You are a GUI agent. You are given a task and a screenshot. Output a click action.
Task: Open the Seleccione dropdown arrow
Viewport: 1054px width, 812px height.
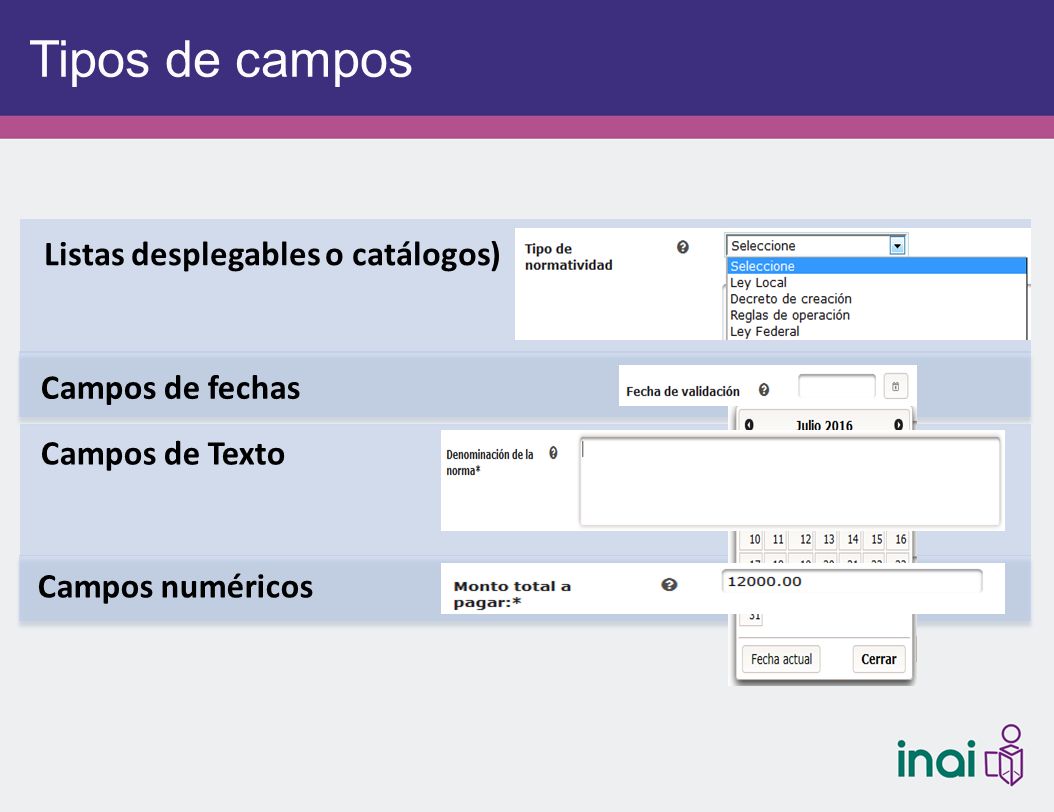897,246
